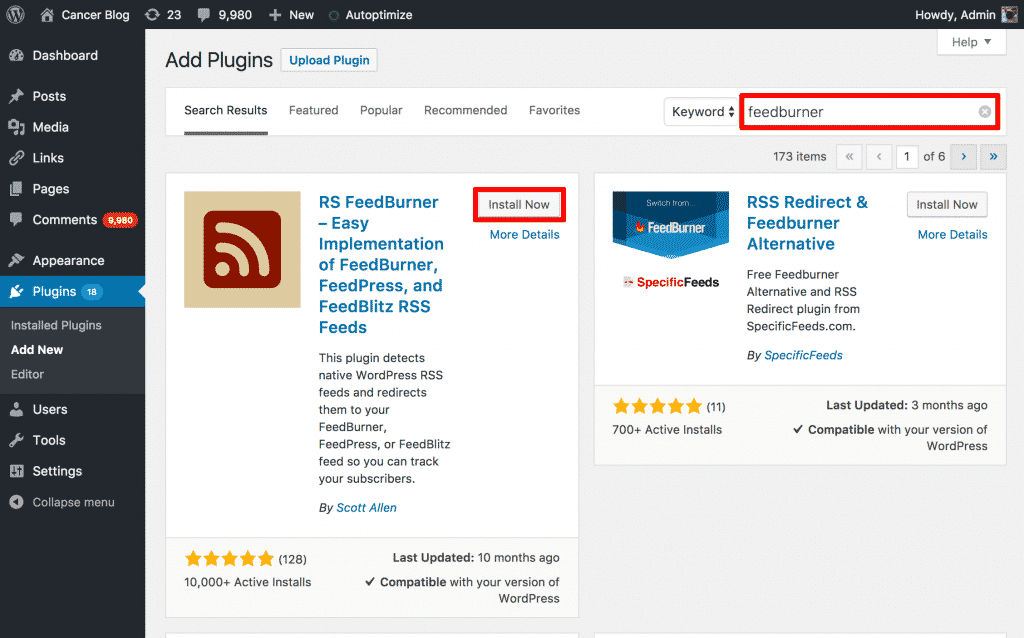Select the Plugins plug icon
Image resolution: width=1024 pixels, height=638 pixels.
click(x=18, y=291)
